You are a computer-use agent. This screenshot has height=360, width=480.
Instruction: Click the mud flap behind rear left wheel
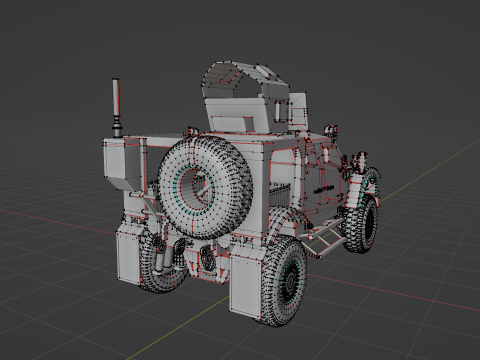coord(128,258)
